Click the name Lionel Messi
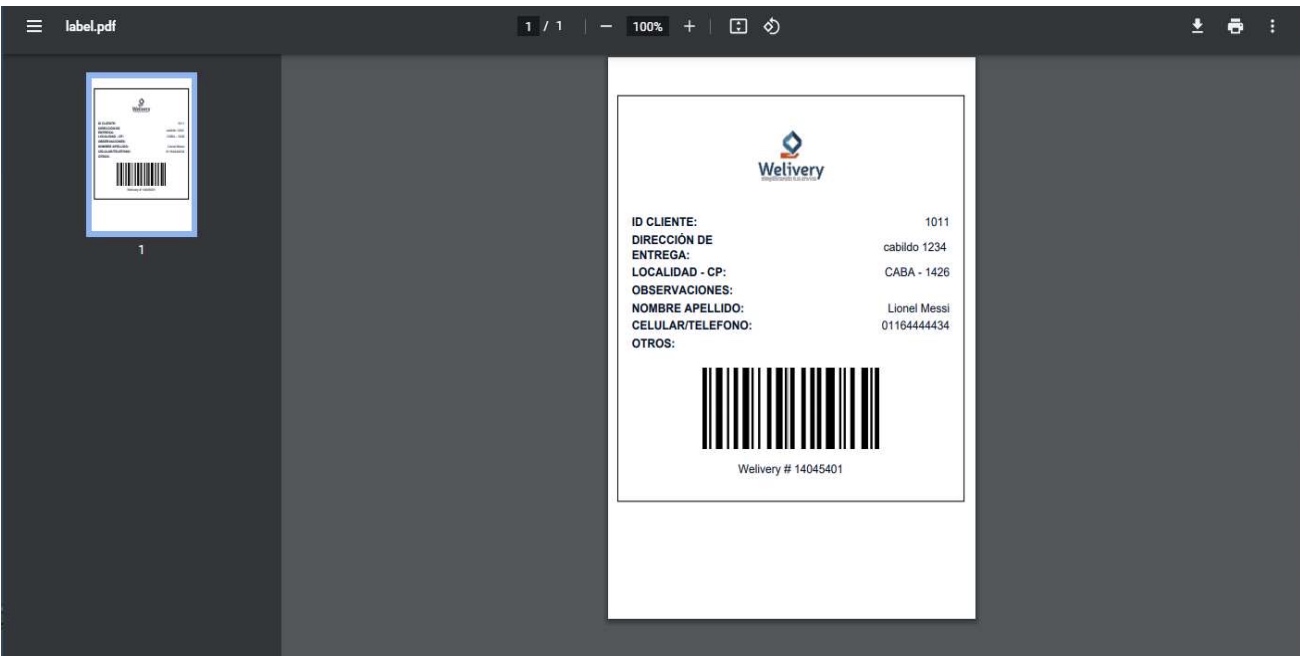 [x=918, y=308]
